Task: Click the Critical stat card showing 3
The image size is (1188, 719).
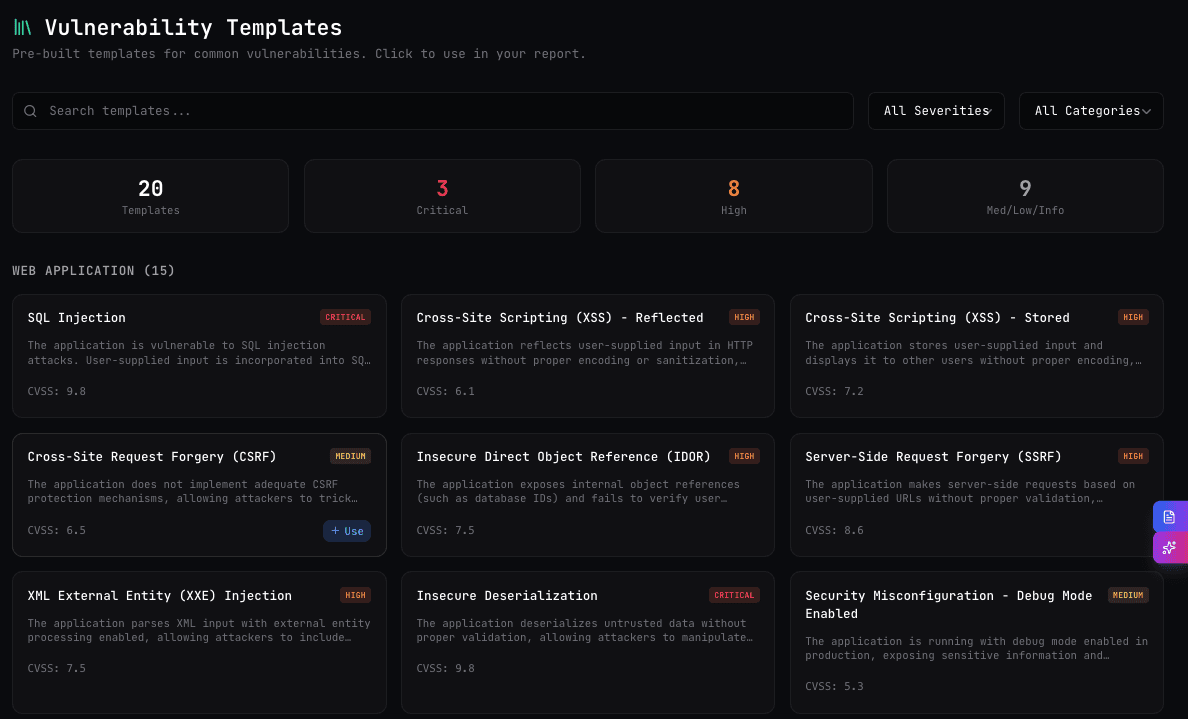Action: pos(442,196)
